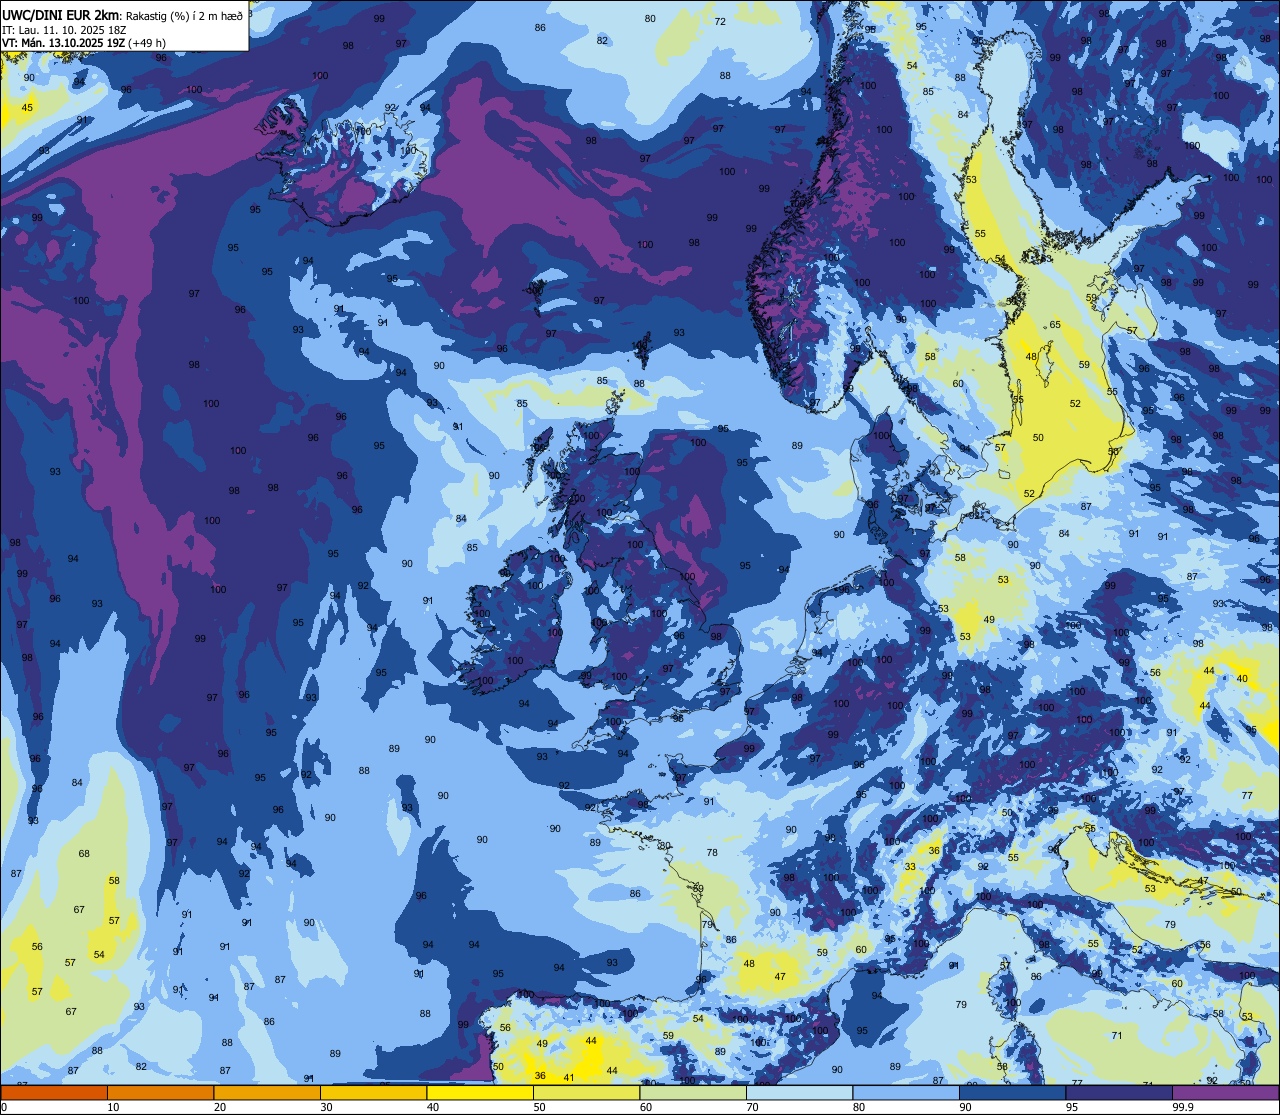This screenshot has width=1280, height=1115.
Task: Click the legend tick label '99.9'
Action: (1184, 1107)
